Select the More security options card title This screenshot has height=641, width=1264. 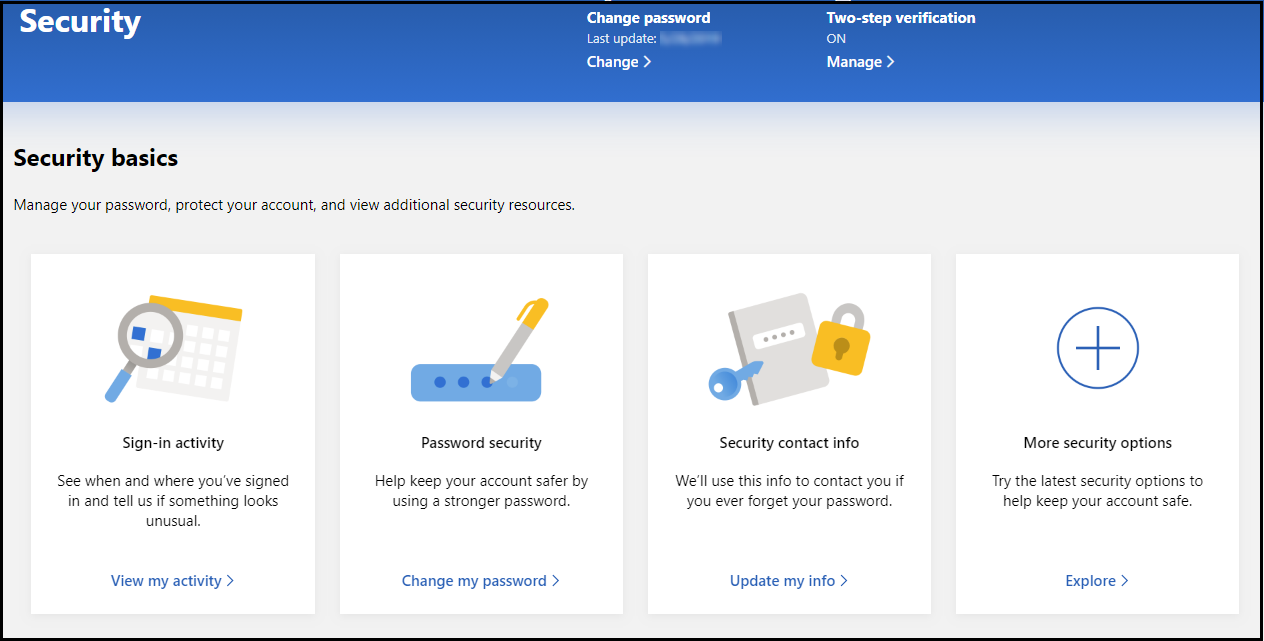click(1097, 443)
